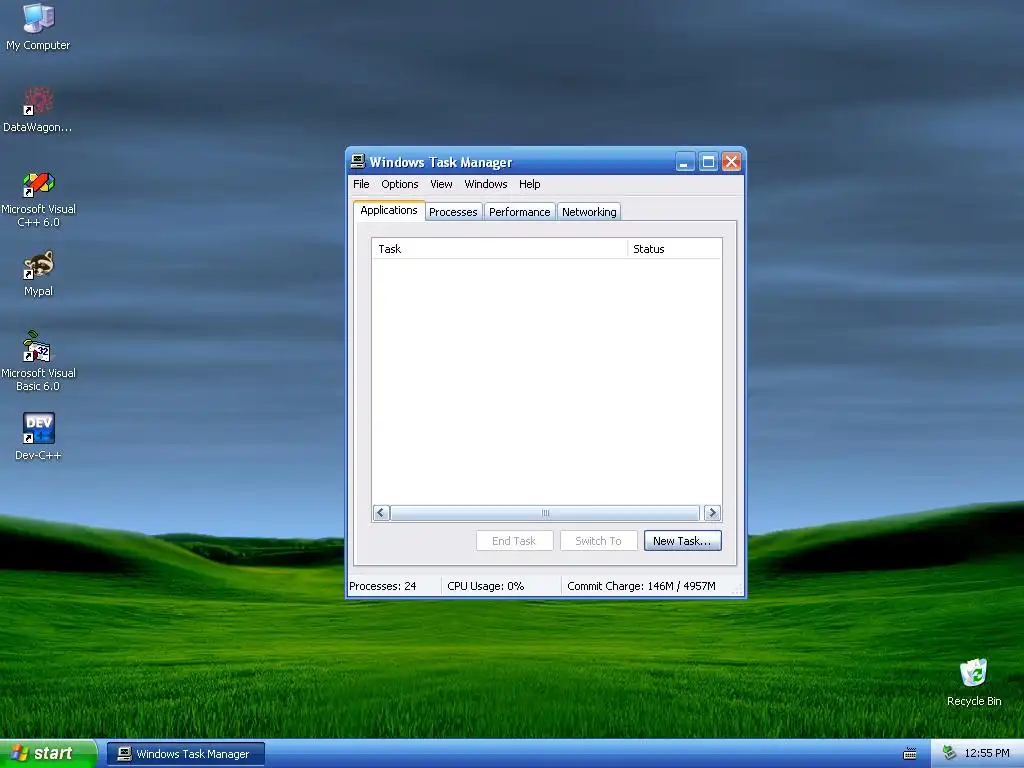
Task: Click the horizontal scrollbar thumb in task list
Action: click(x=545, y=513)
